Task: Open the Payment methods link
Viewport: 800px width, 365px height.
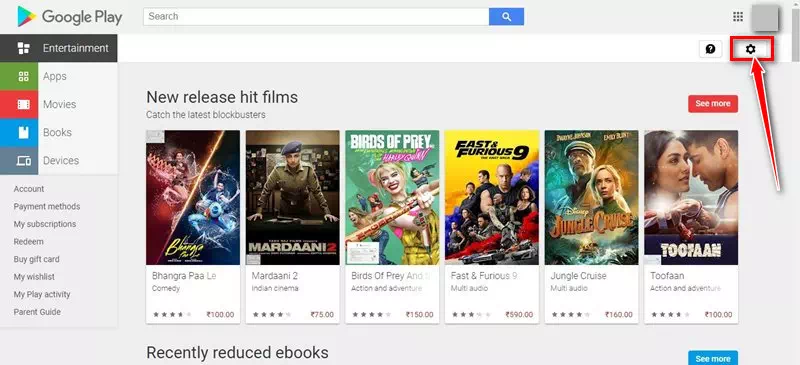Action: 47,206
